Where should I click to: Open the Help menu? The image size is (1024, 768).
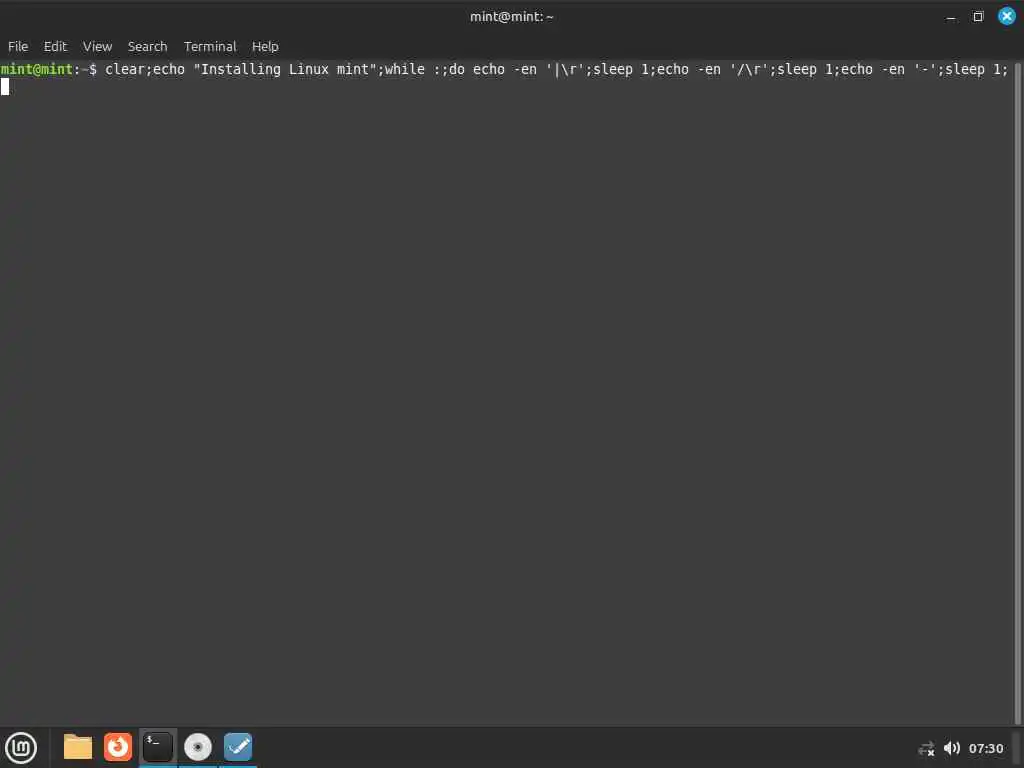click(x=265, y=46)
